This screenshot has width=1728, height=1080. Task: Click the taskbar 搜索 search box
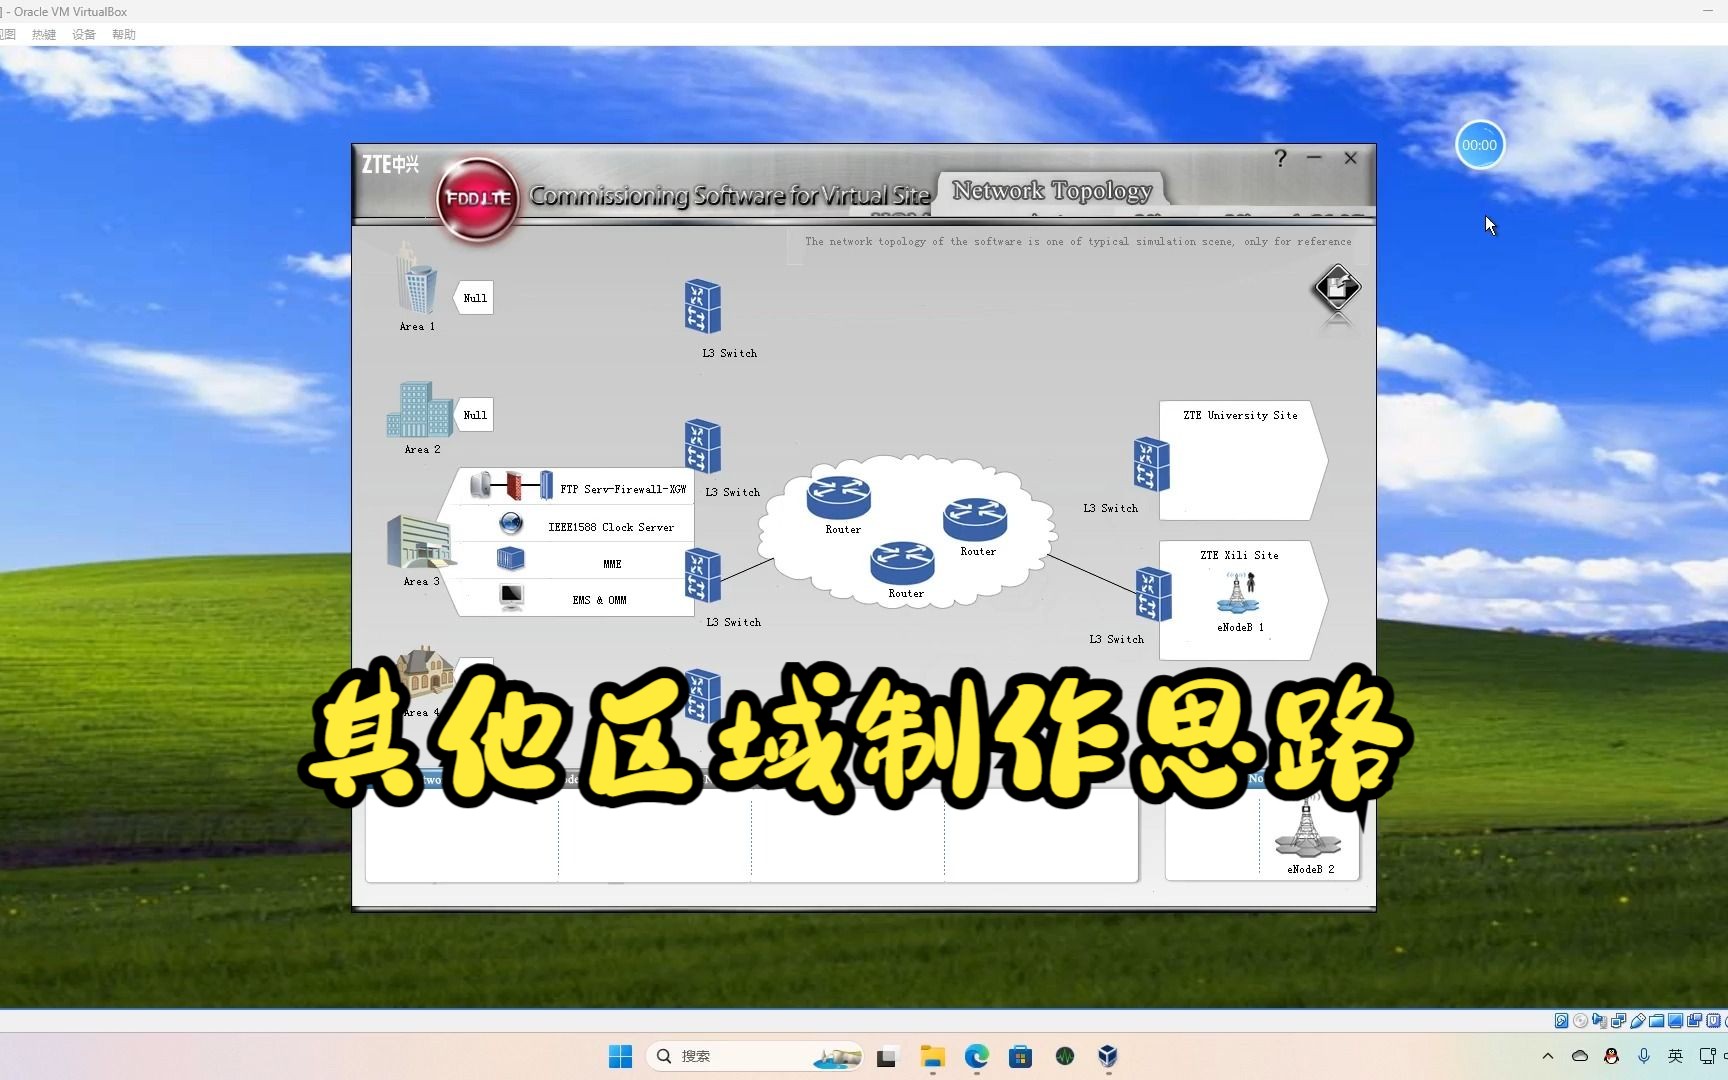point(754,1056)
